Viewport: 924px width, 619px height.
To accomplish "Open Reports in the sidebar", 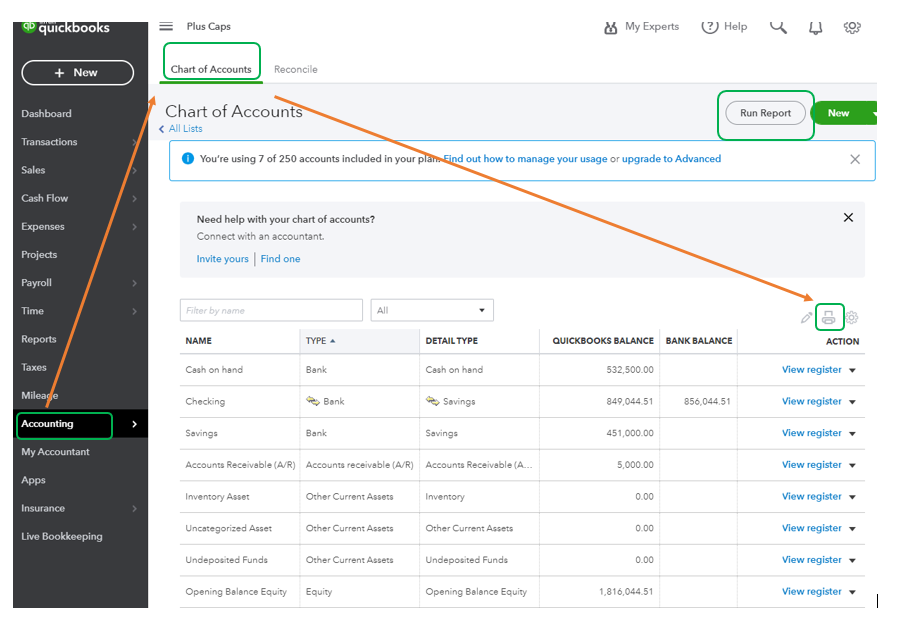I will click(x=39, y=339).
